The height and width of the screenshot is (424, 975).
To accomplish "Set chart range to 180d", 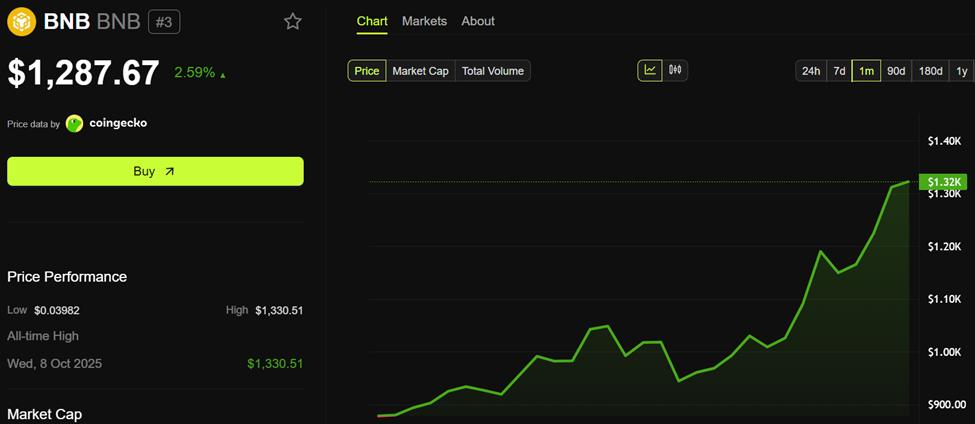I will pos(930,71).
